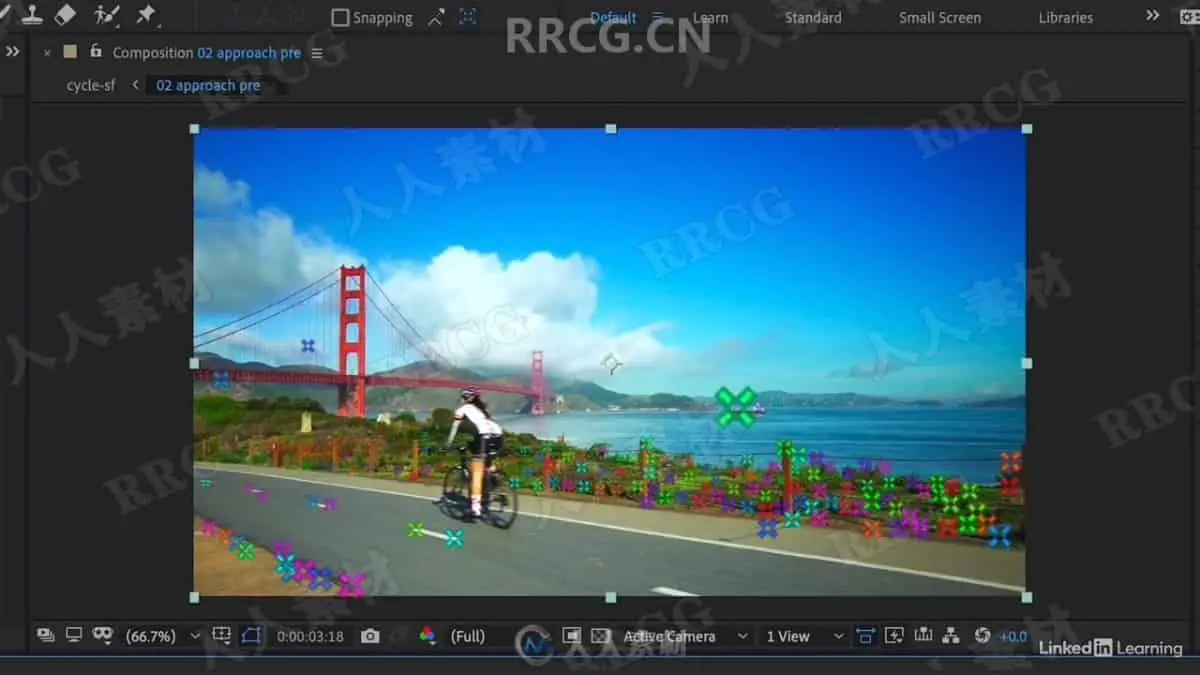1200x675 pixels.
Task: Click the right-middle layer bounding handle
Action: click(x=1026, y=363)
